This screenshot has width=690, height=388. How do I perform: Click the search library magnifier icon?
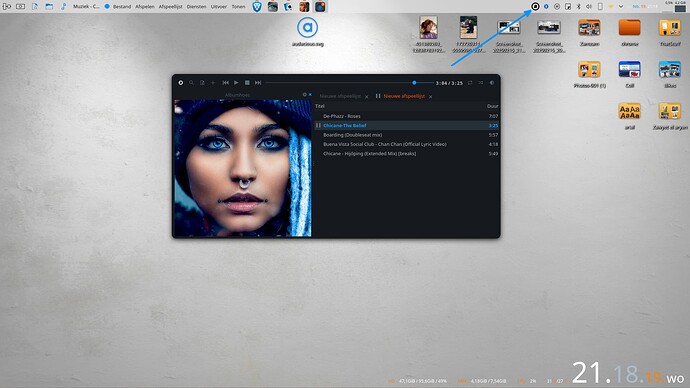pyautogui.click(x=191, y=83)
